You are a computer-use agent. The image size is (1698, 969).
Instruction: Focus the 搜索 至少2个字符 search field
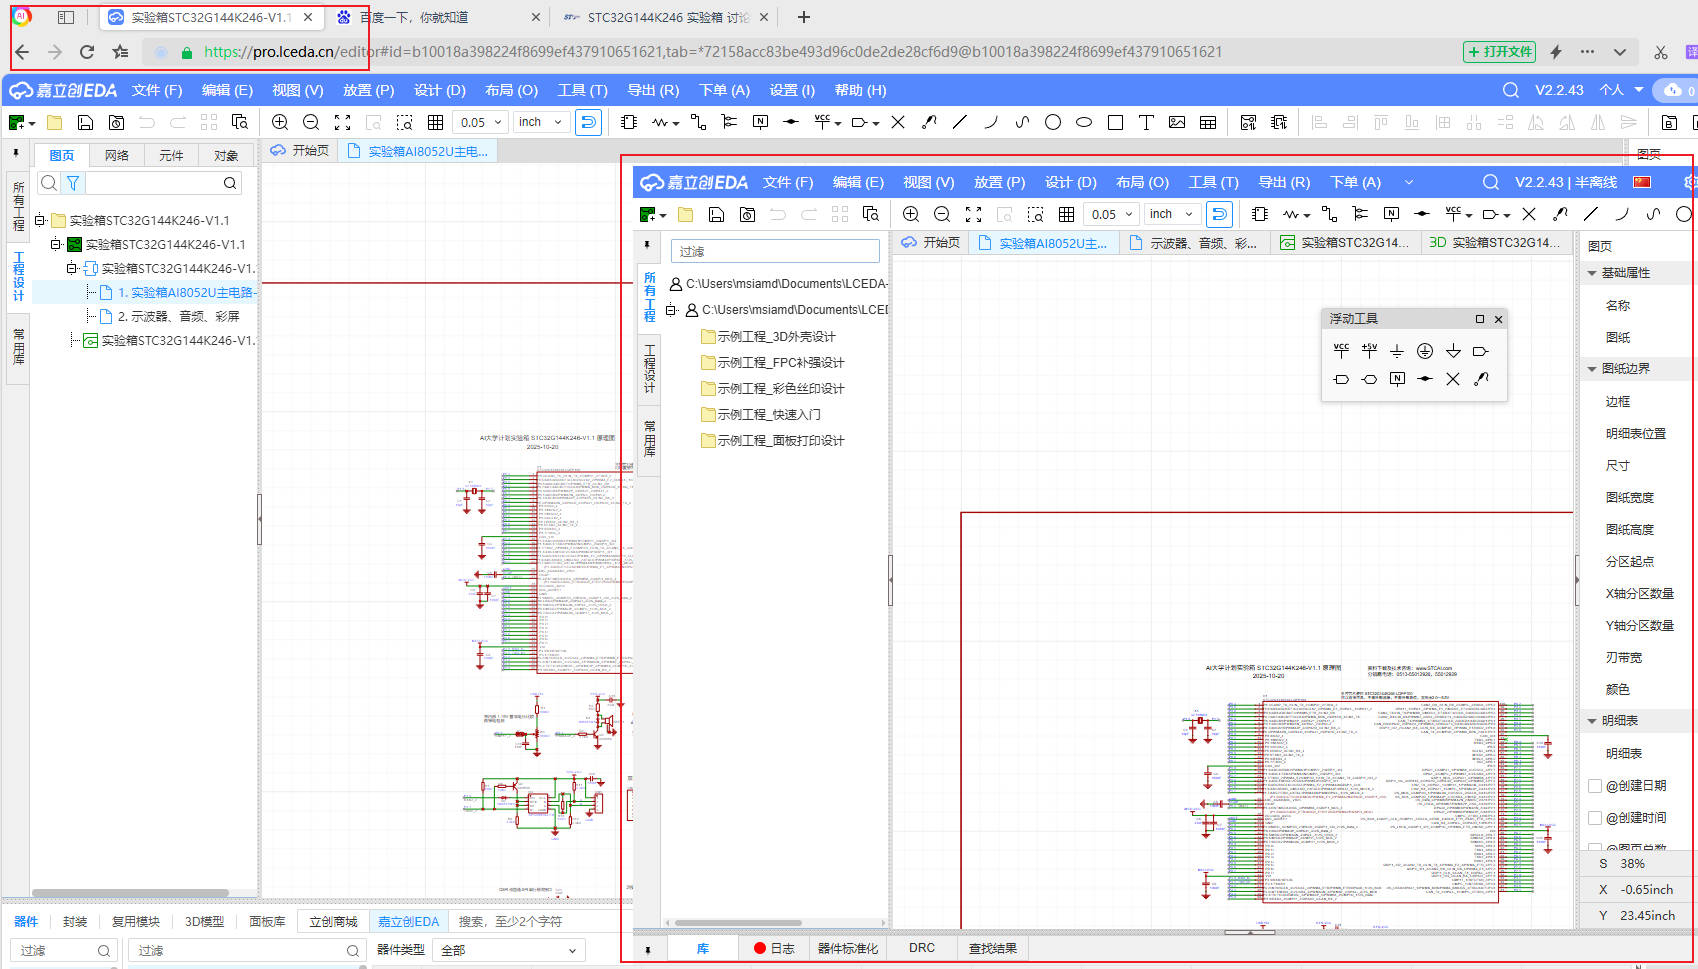click(x=520, y=921)
